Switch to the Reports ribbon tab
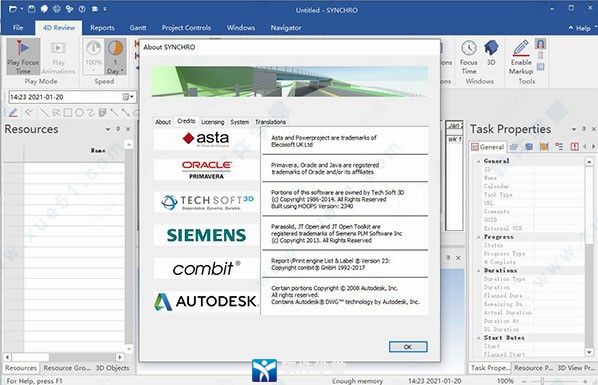Viewport: 598px width, 385px height. click(x=102, y=27)
